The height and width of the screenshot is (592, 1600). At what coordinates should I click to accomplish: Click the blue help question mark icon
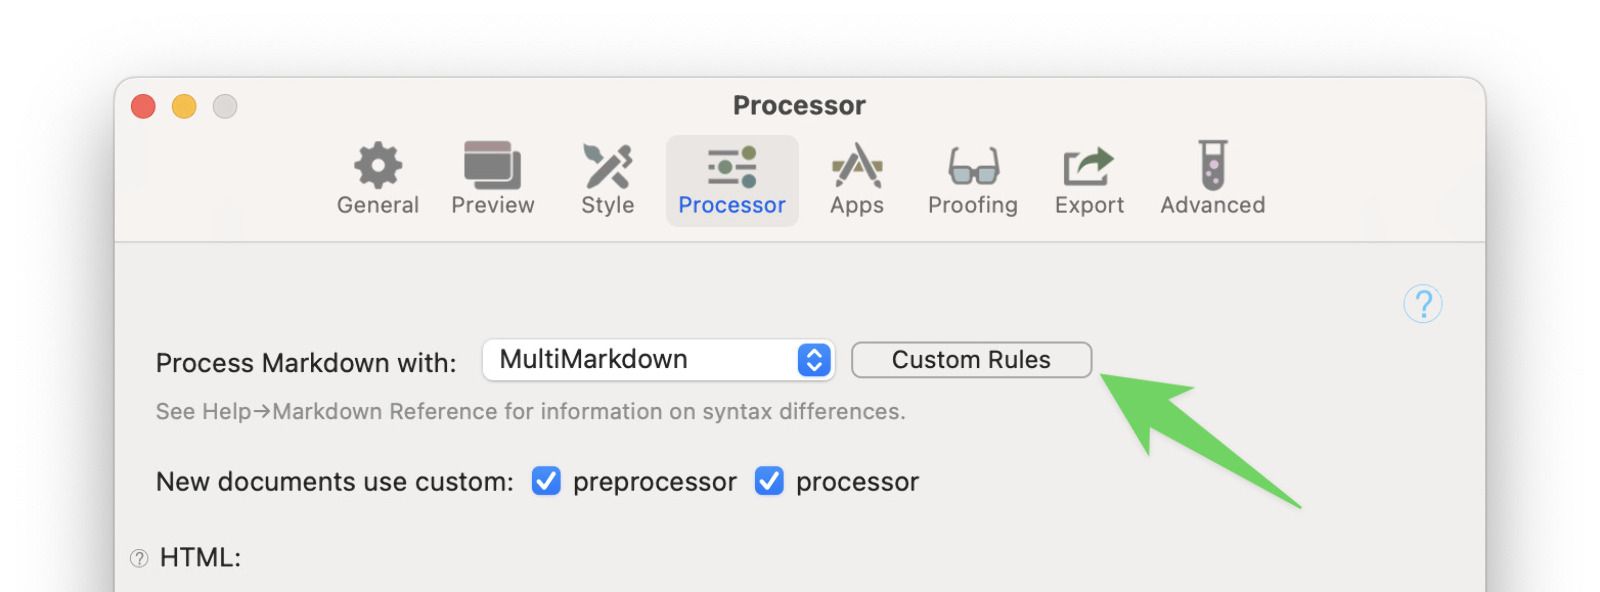pos(1423,304)
